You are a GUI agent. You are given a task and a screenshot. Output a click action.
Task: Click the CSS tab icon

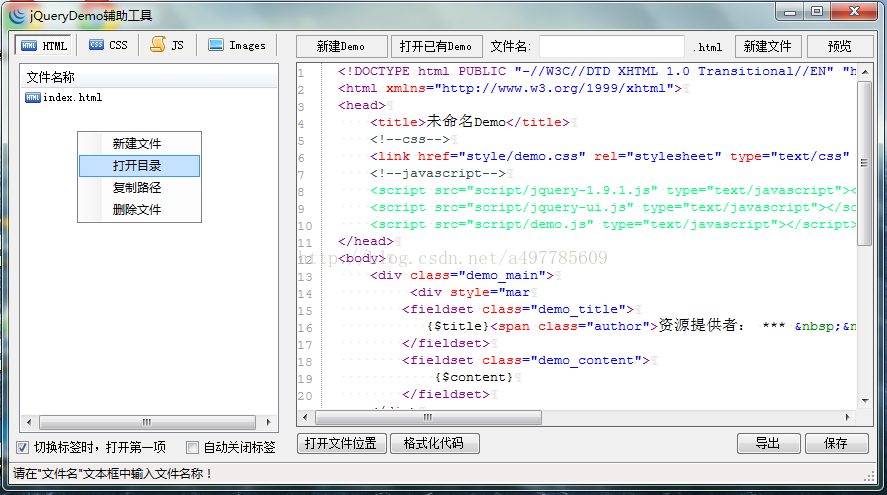tap(96, 45)
